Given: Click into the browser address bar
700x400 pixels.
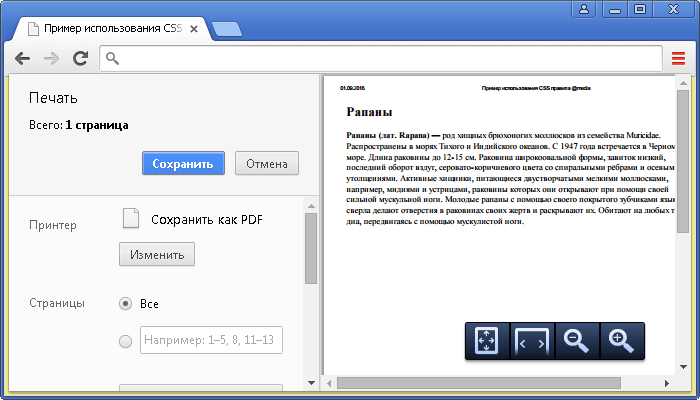Looking at the screenshot, I should (x=381, y=58).
